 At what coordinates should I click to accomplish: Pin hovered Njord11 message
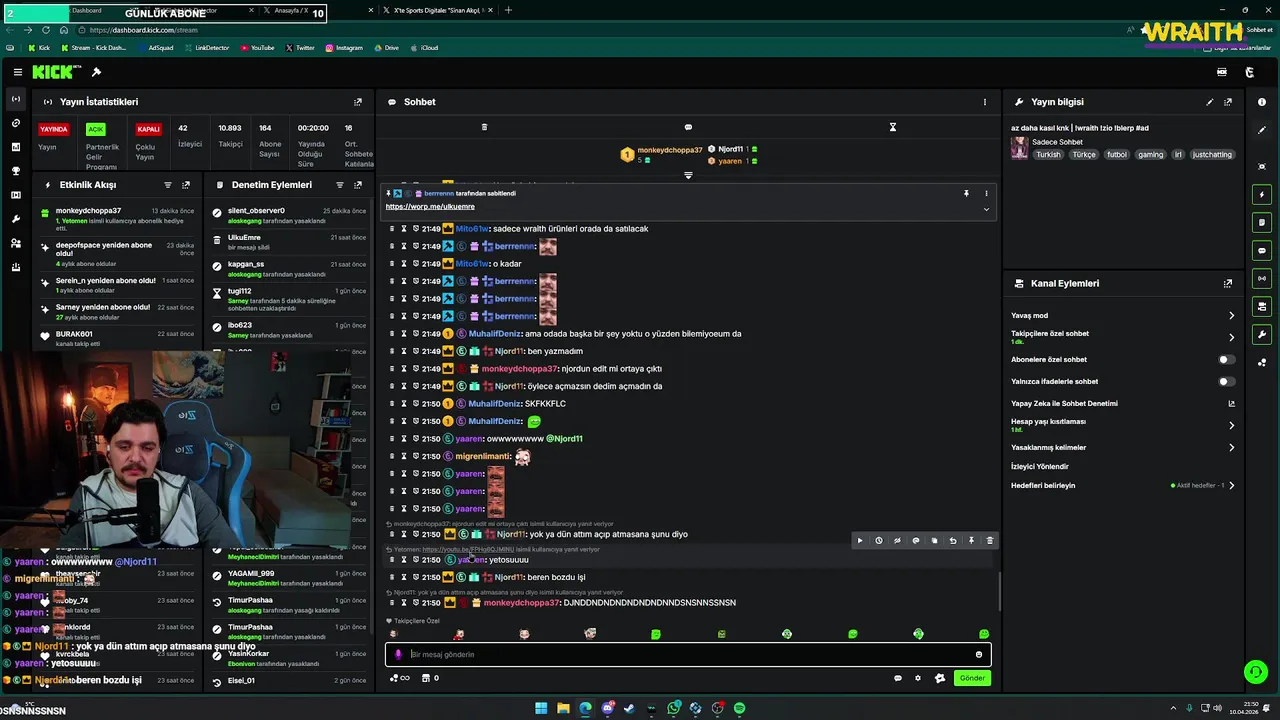[971, 540]
